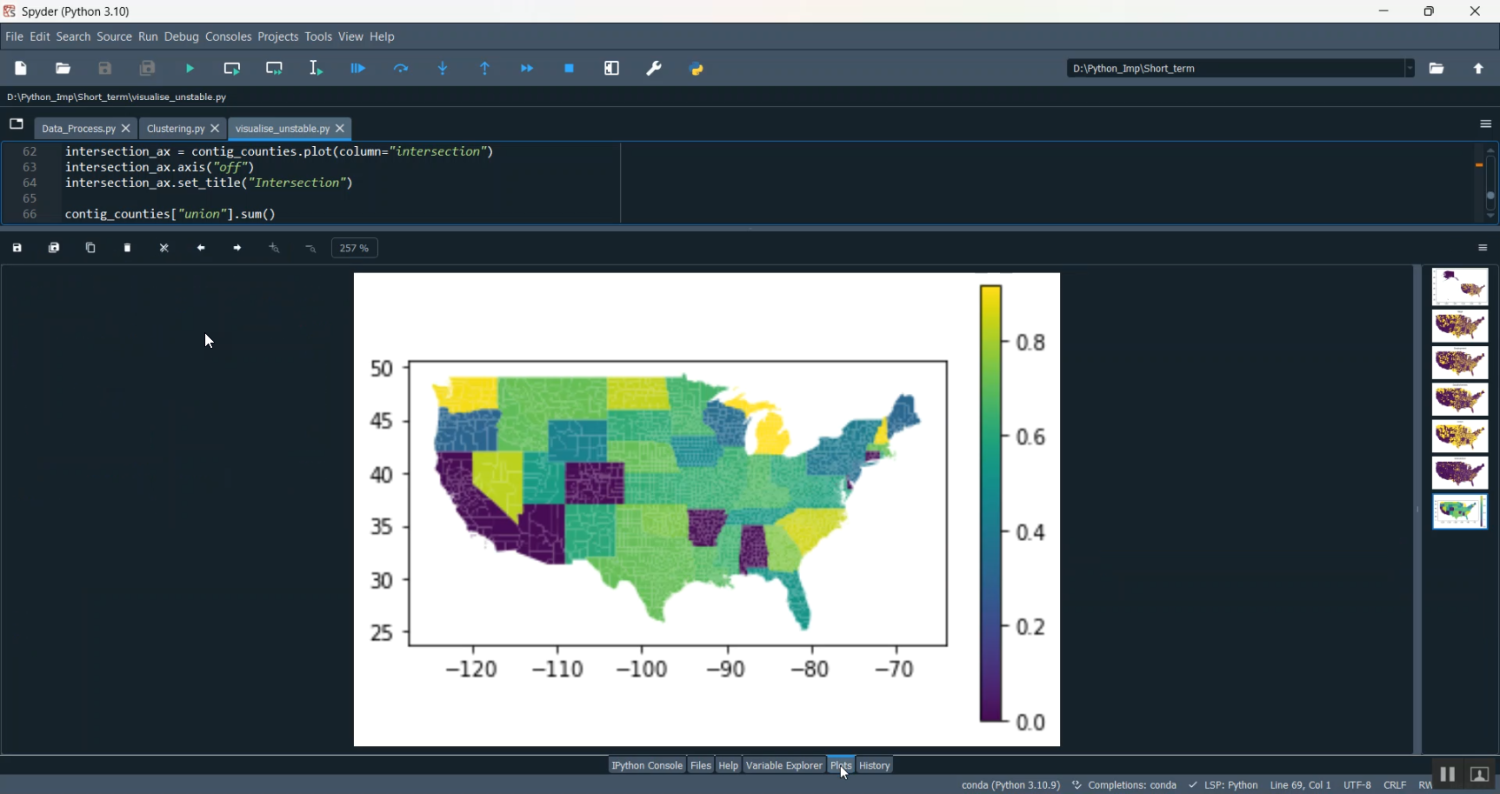1500x794 pixels.
Task: Show the Variable Explorer pane
Action: coord(784,765)
